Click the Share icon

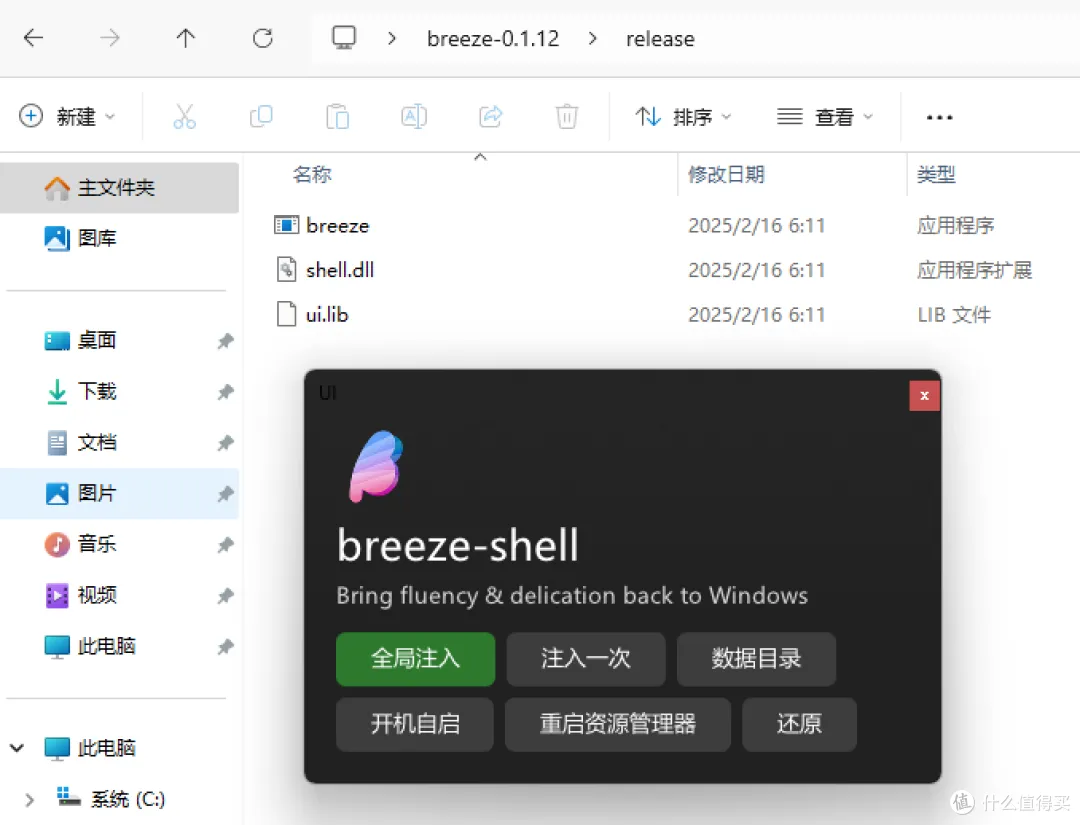(490, 116)
